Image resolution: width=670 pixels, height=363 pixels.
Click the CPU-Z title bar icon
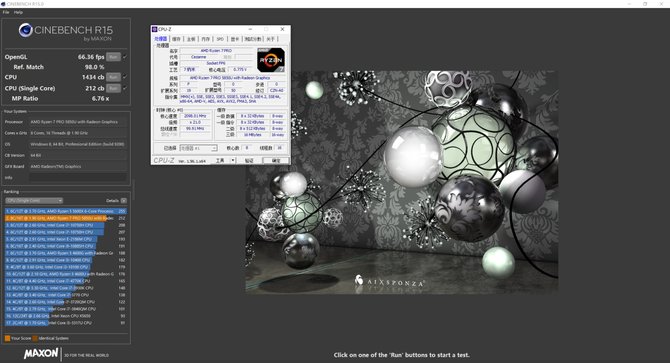pos(155,29)
